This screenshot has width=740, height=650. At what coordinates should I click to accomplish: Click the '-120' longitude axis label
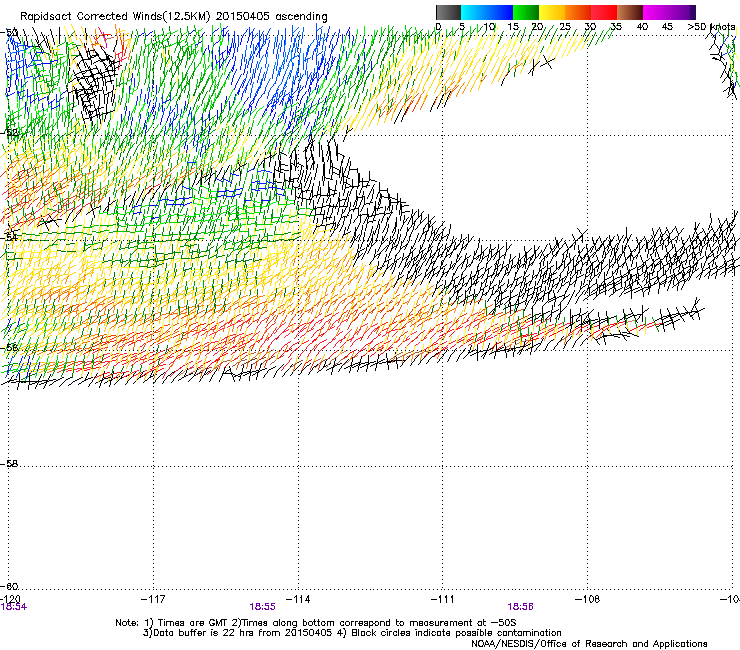click(x=10, y=599)
